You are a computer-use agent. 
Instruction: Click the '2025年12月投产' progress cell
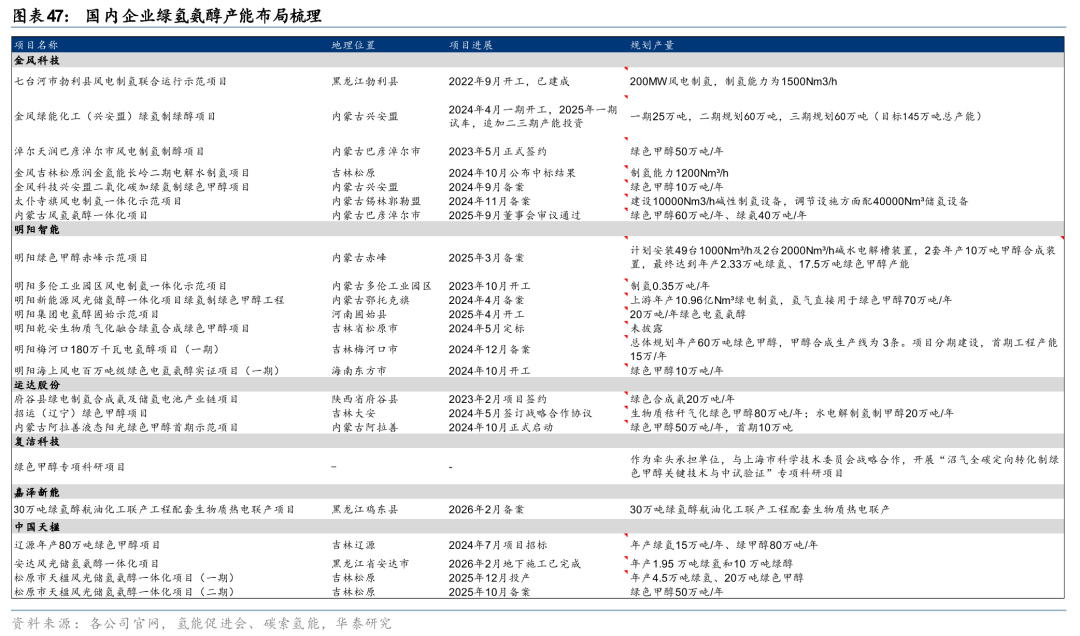pos(489,578)
